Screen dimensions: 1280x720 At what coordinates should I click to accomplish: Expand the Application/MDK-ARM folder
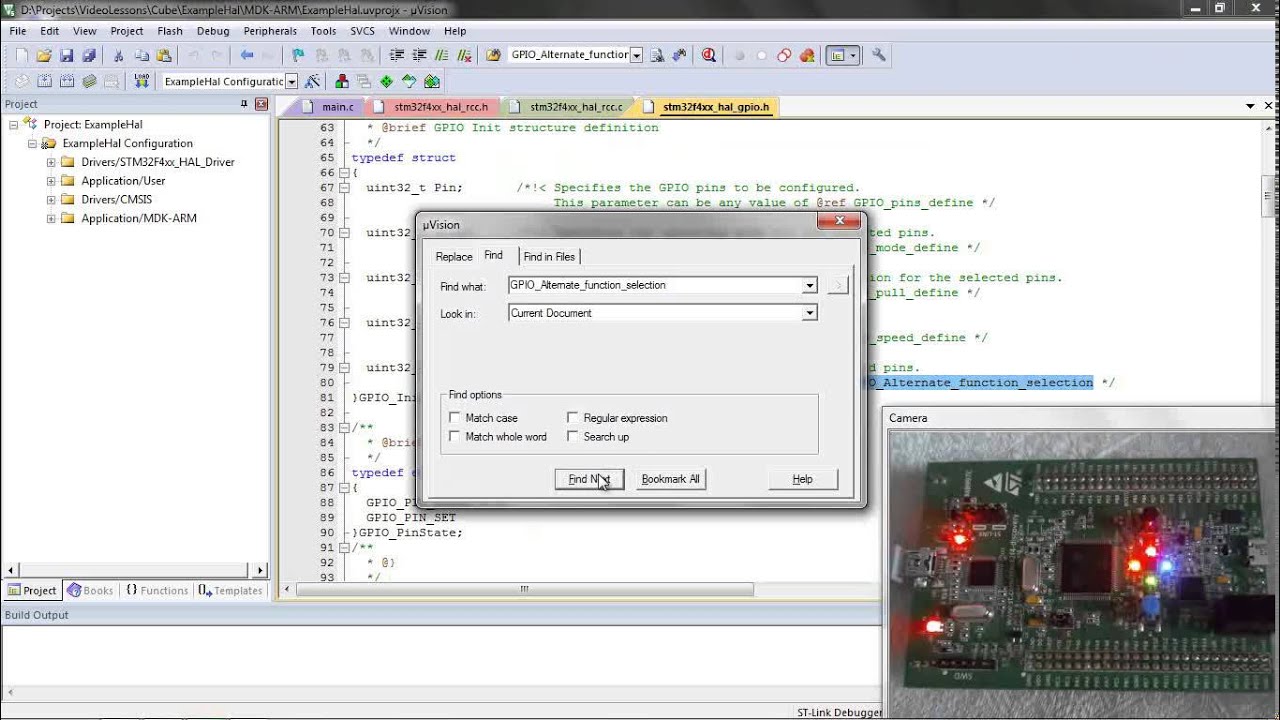coord(51,218)
